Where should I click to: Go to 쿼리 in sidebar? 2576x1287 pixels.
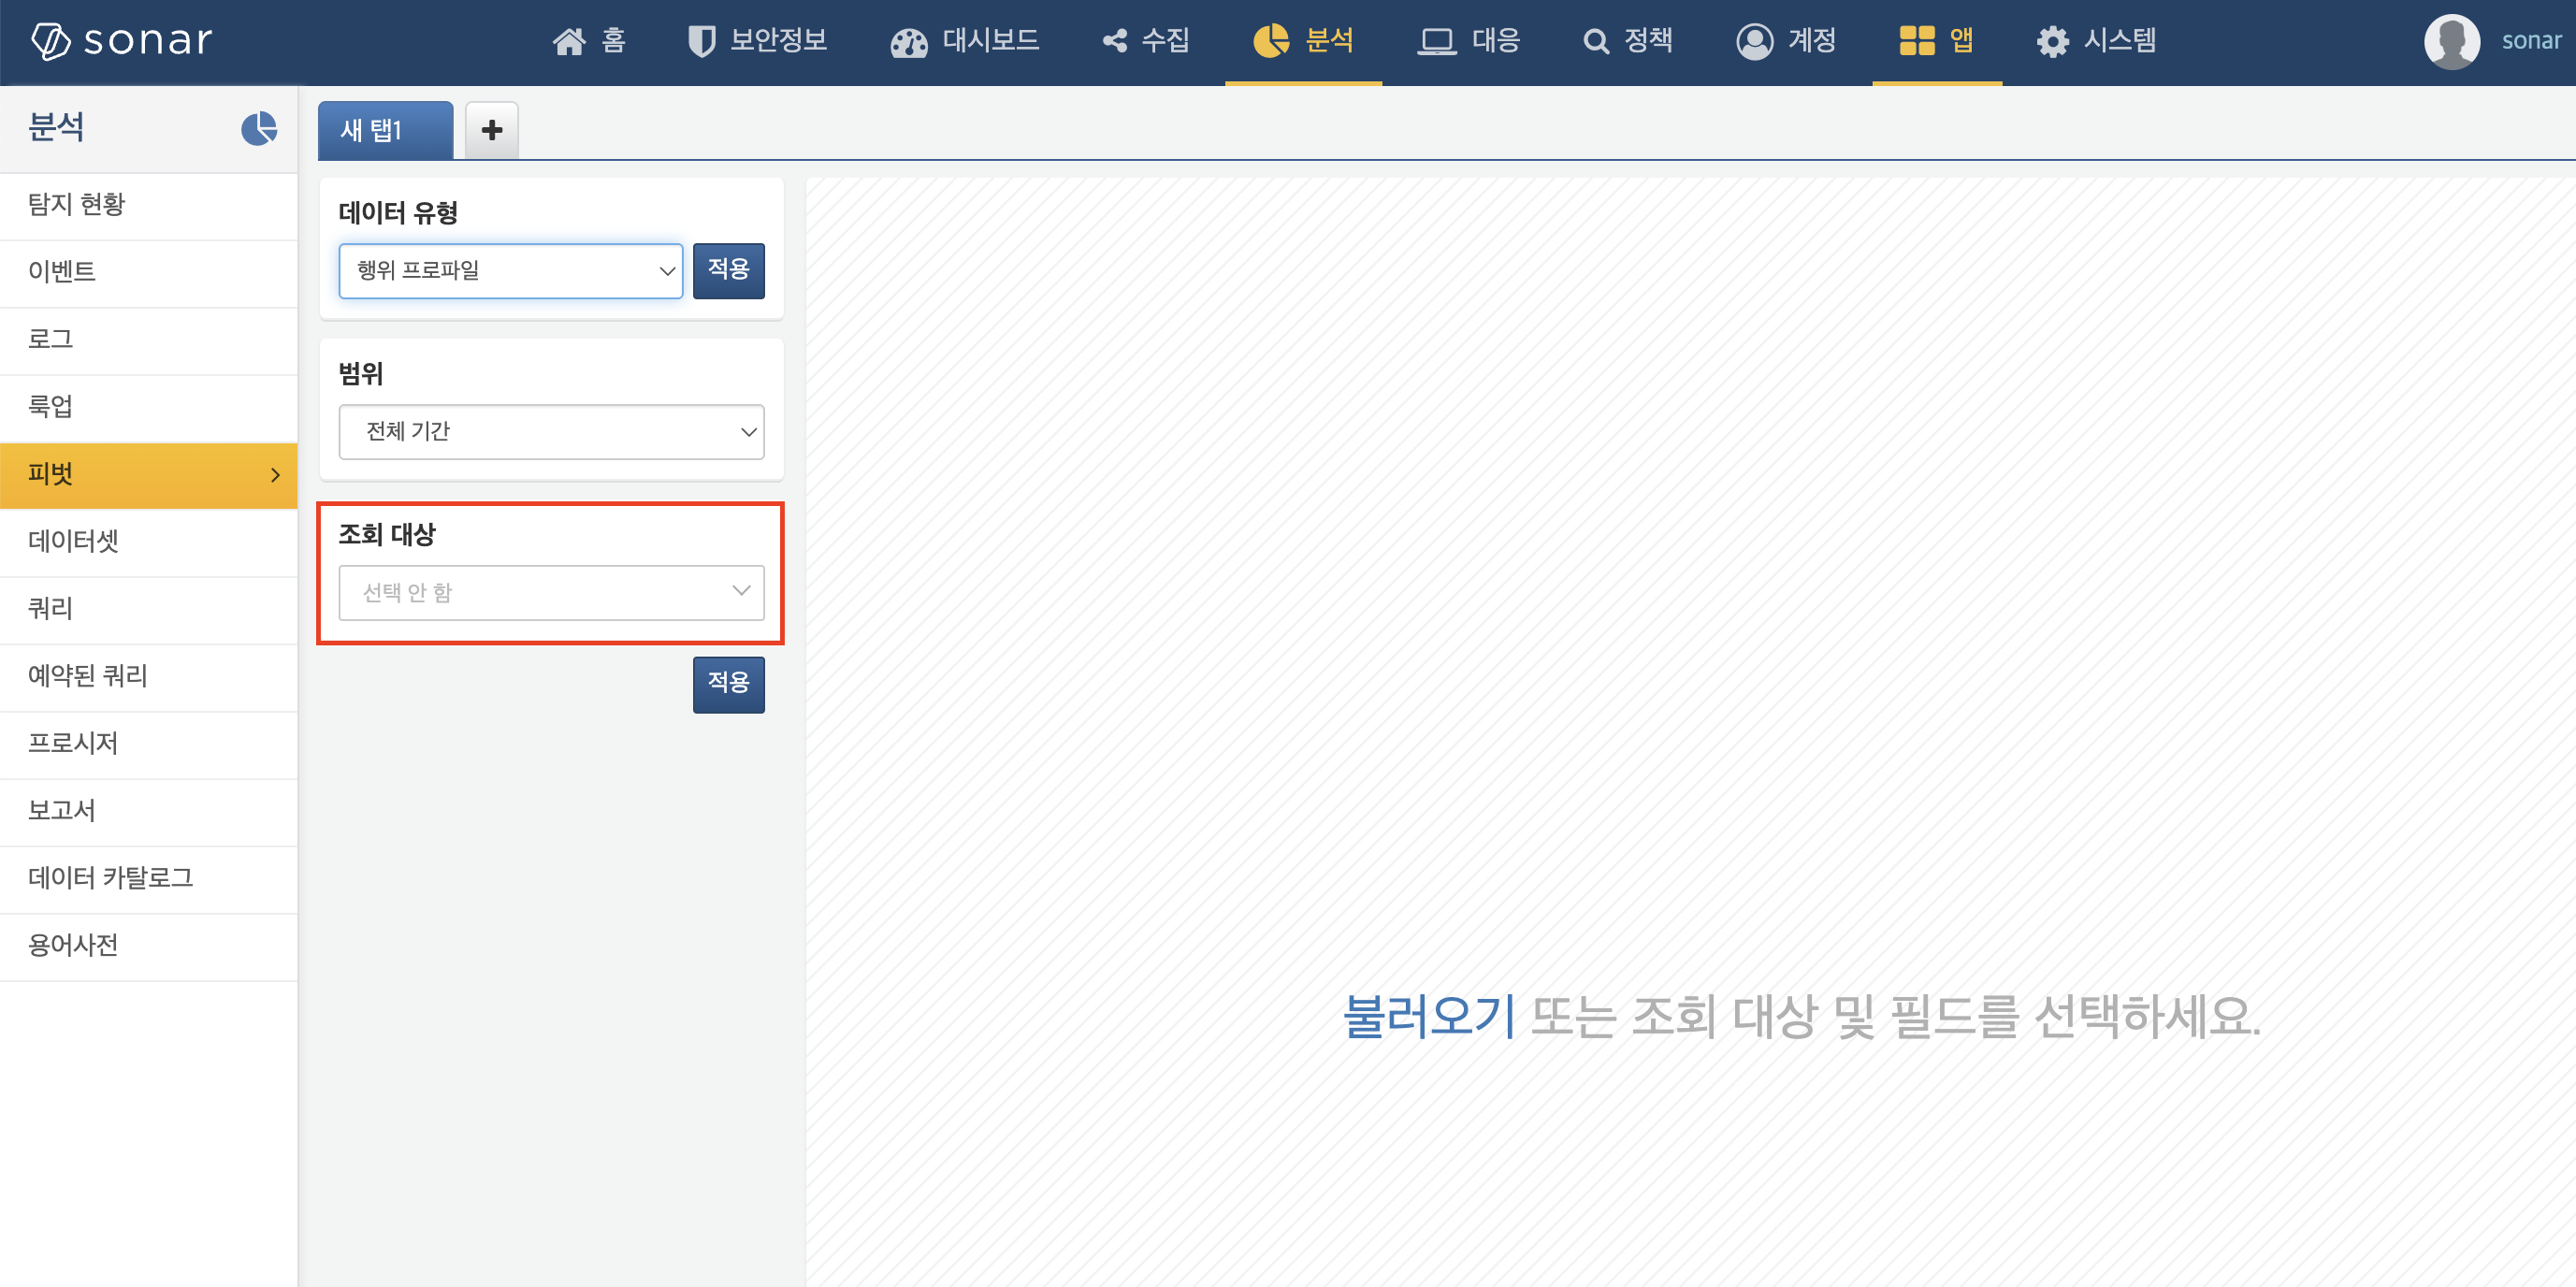(148, 610)
